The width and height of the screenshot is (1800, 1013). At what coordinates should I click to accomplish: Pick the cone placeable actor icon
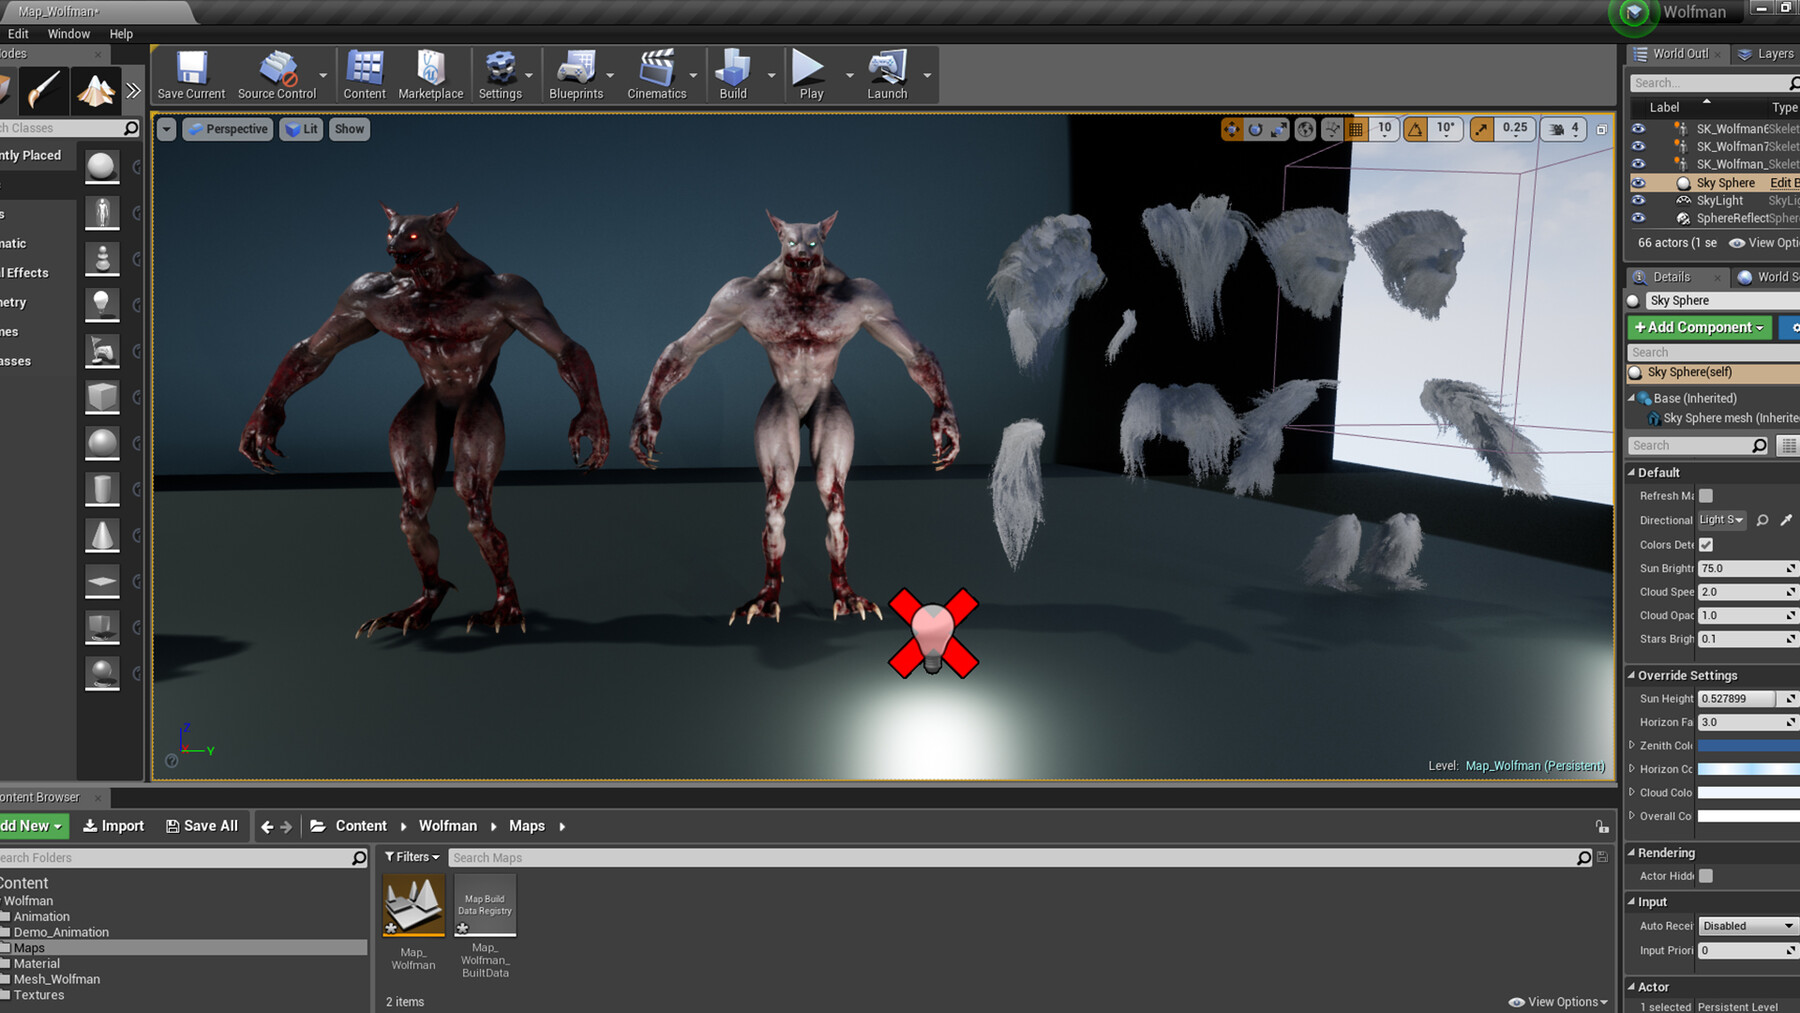(x=102, y=535)
